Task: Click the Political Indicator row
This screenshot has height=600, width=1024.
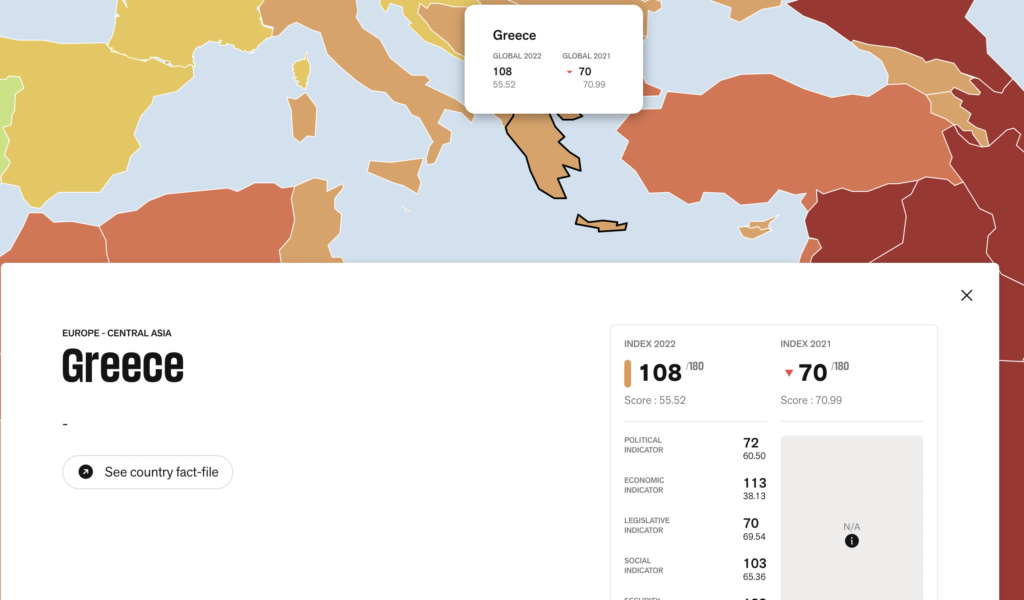Action: click(693, 448)
